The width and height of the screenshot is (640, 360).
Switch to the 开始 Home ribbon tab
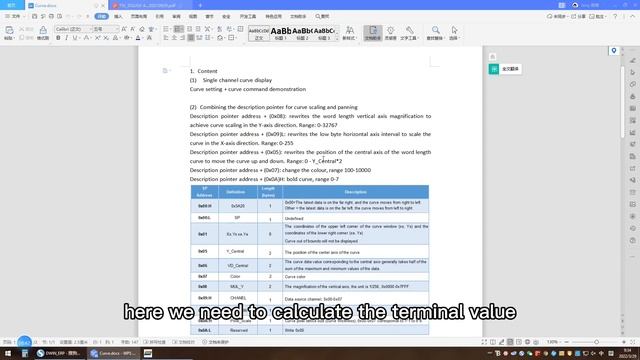coord(101,16)
